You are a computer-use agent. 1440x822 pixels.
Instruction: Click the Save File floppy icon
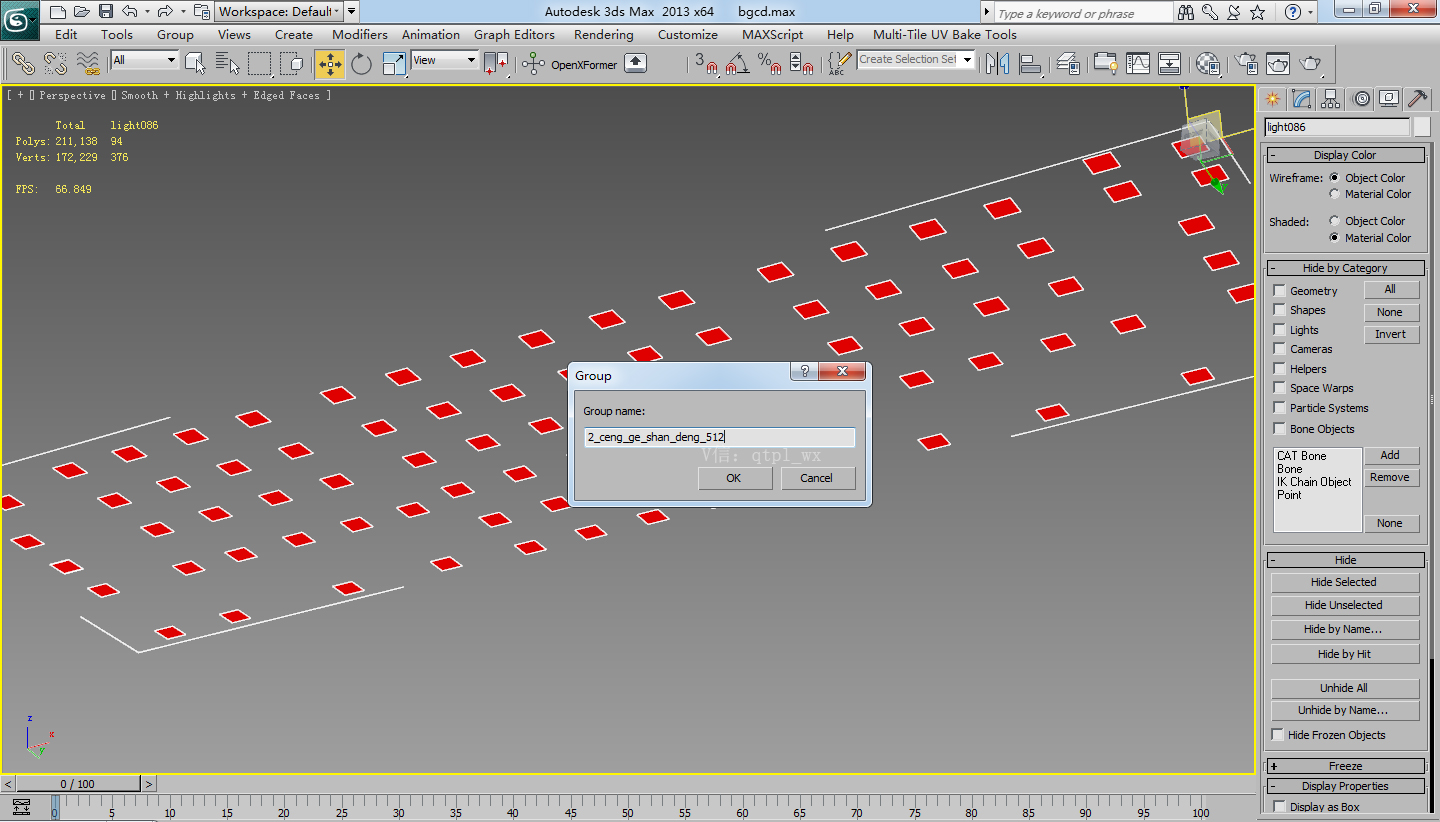(x=106, y=12)
